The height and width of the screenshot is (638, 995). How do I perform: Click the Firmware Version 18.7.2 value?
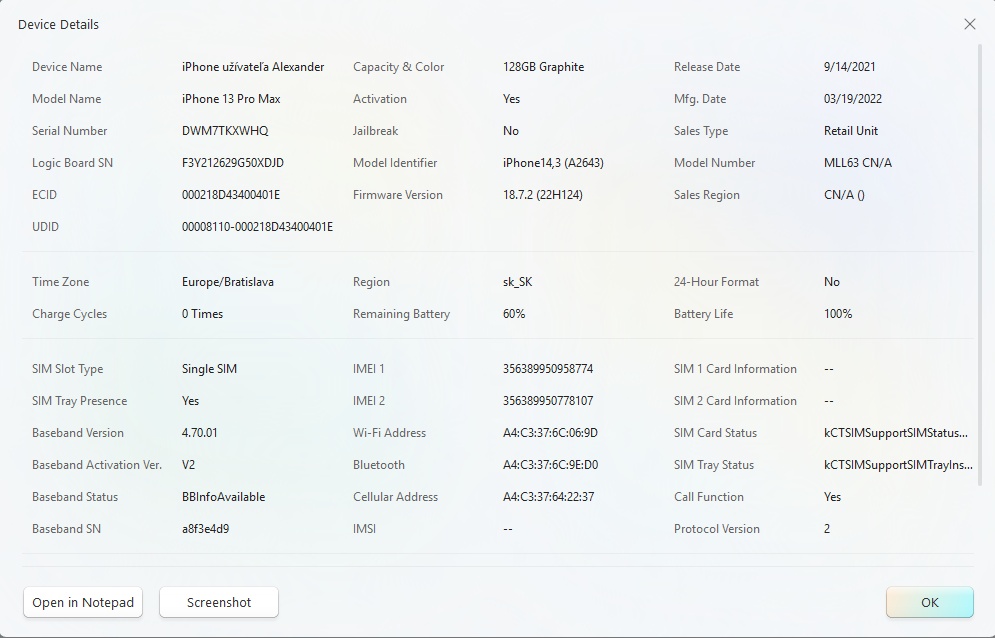(x=544, y=194)
